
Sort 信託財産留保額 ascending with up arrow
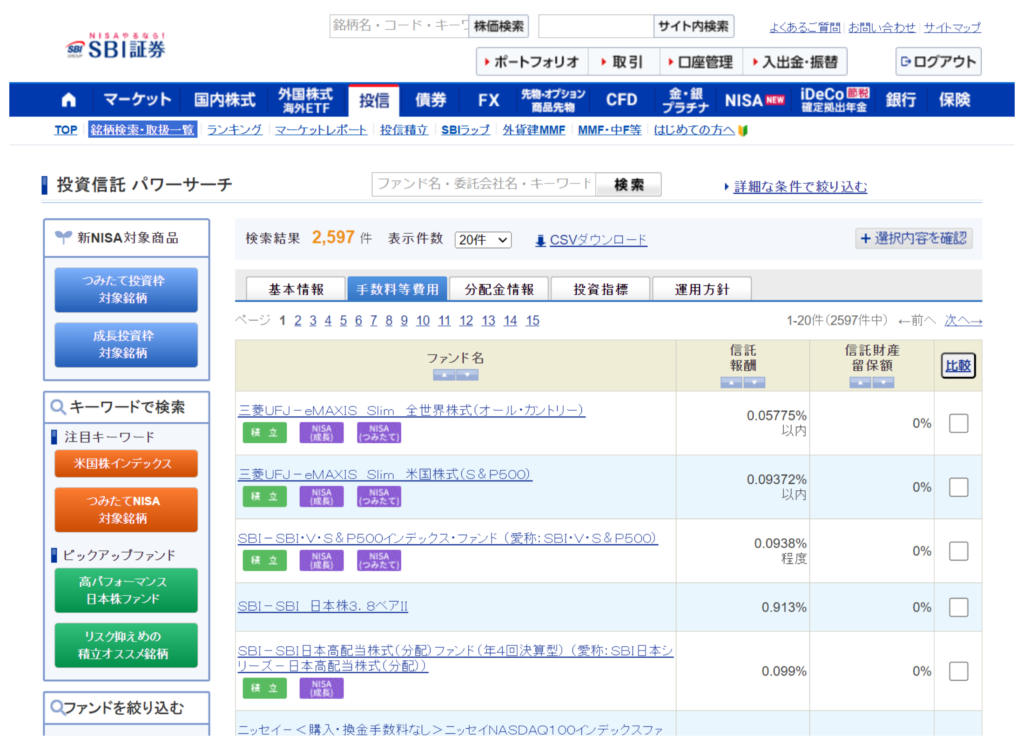click(x=860, y=382)
